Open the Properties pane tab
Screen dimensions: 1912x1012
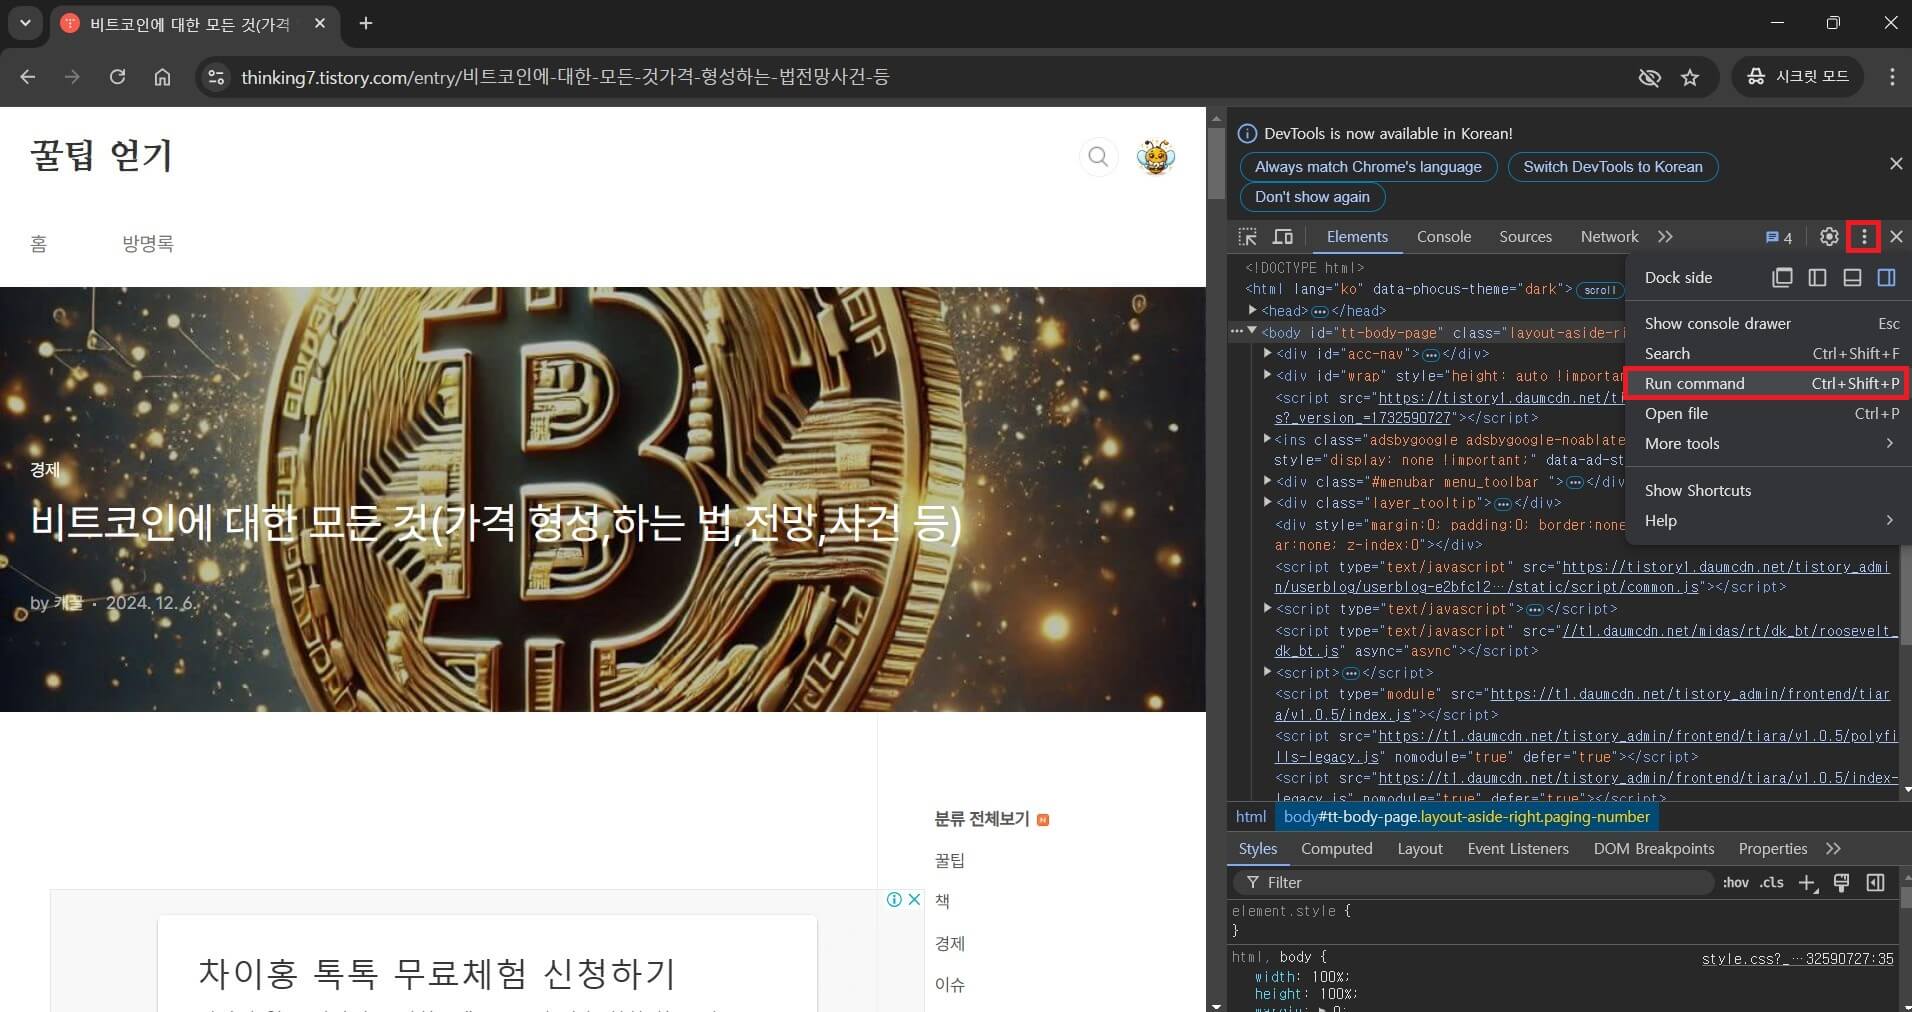(x=1772, y=849)
